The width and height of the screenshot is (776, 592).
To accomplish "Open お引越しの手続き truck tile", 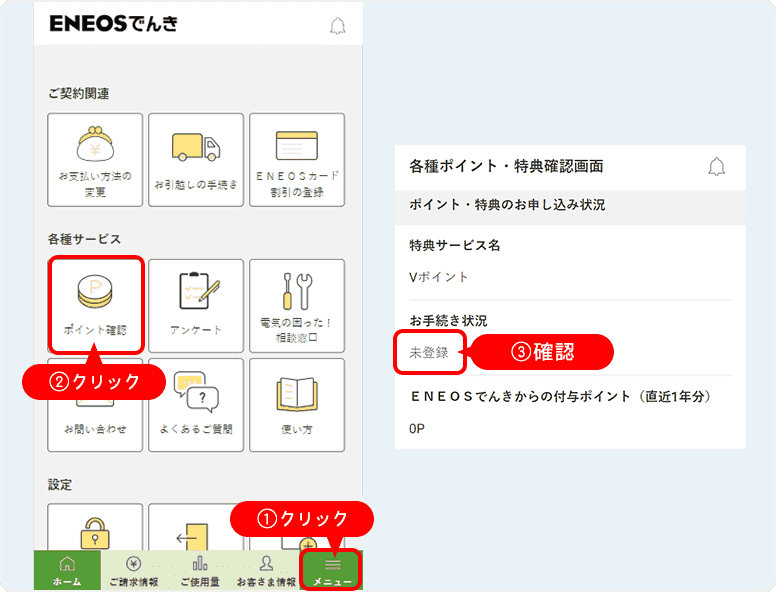I will (x=196, y=160).
